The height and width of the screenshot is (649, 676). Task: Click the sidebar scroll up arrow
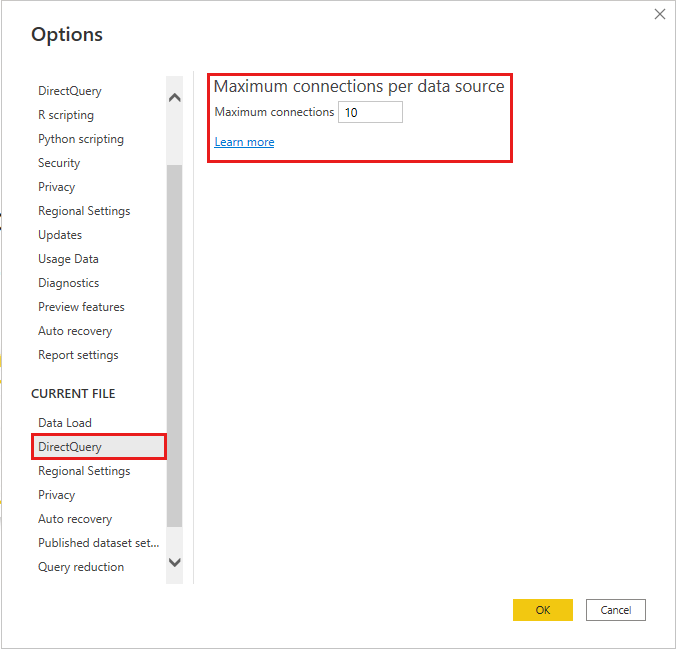click(x=175, y=98)
